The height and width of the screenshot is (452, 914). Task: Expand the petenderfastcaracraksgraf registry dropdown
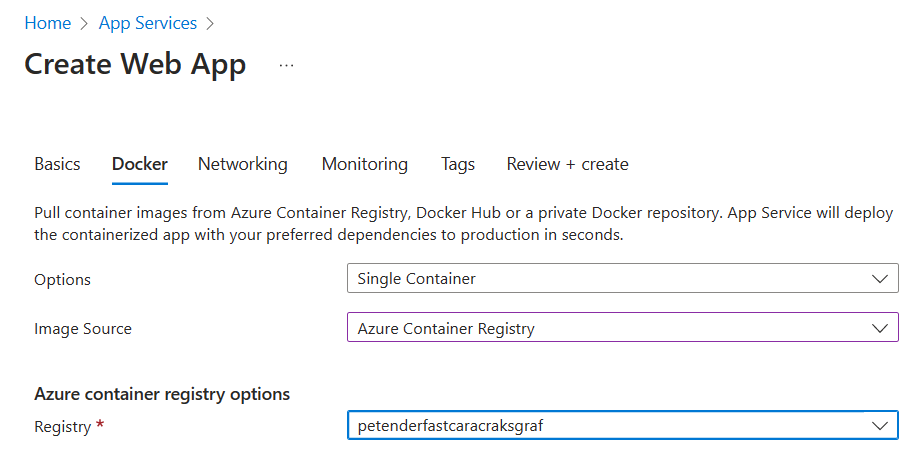[x=610, y=426]
